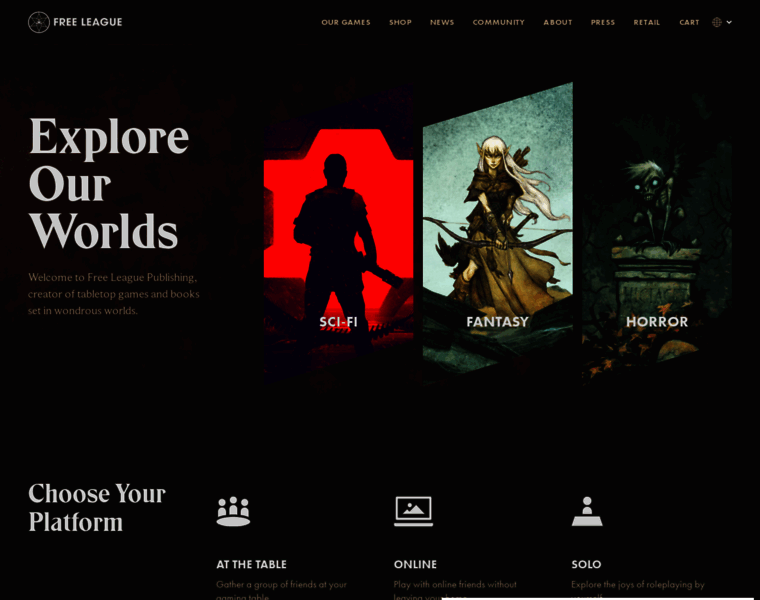Open the SOLO platform heading

(x=586, y=565)
